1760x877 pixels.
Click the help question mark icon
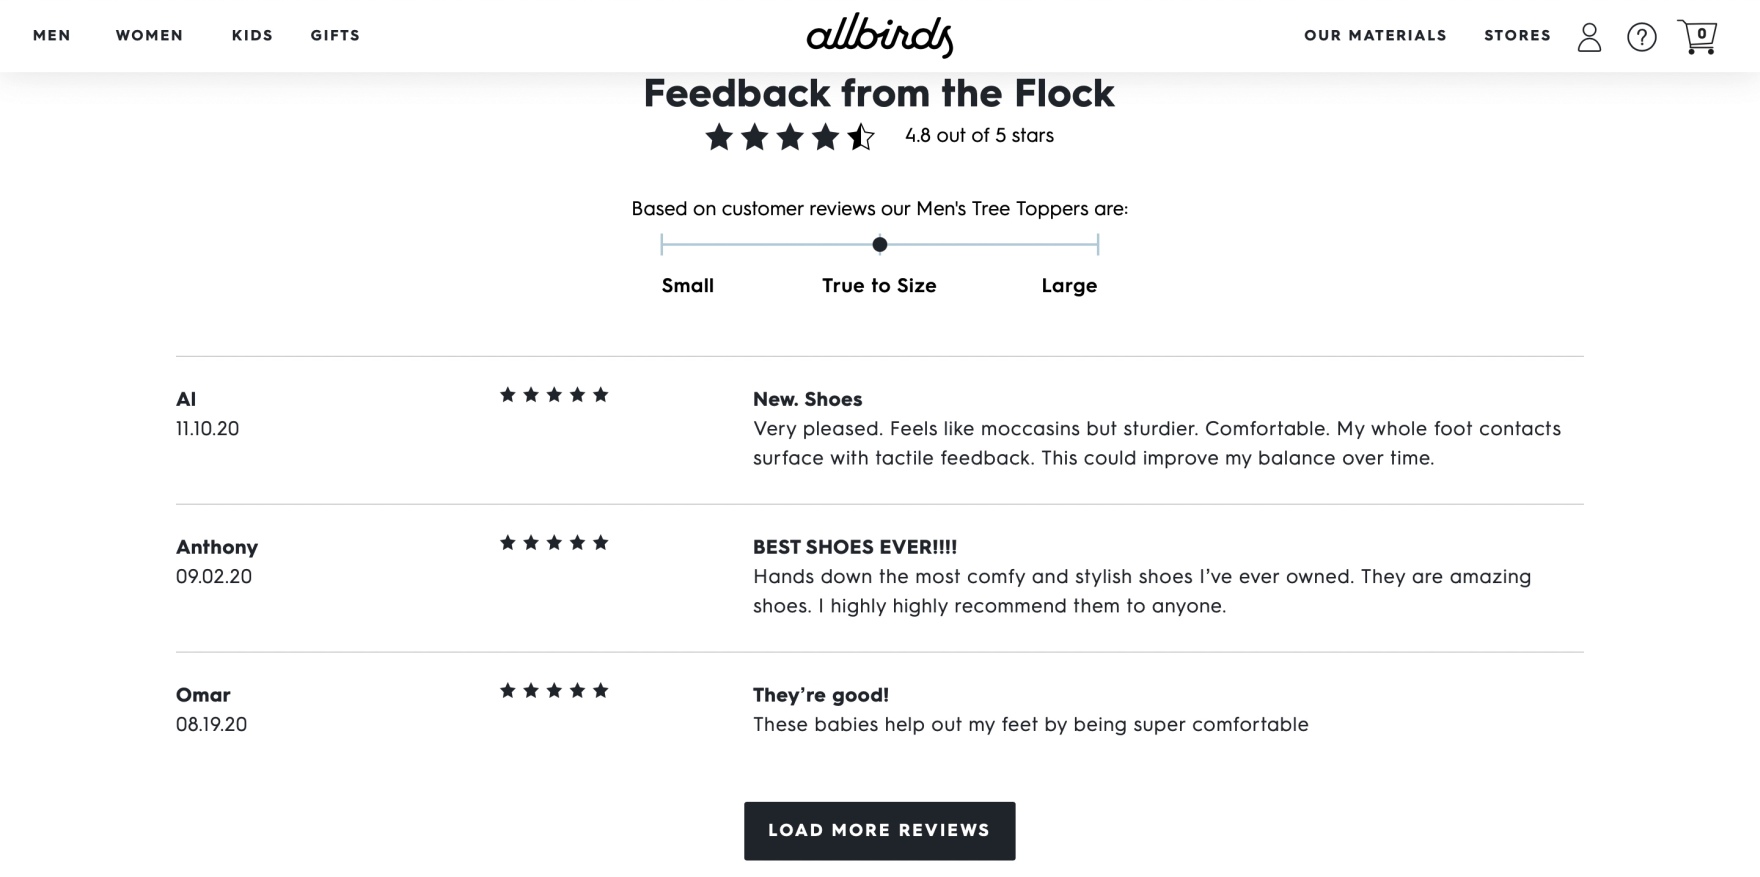coord(1641,37)
